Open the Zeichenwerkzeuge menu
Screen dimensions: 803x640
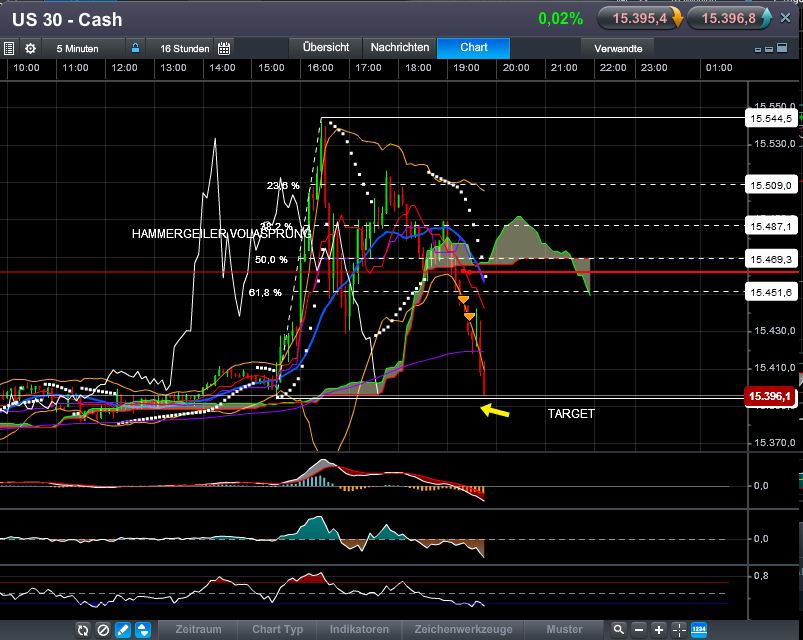(x=463, y=629)
